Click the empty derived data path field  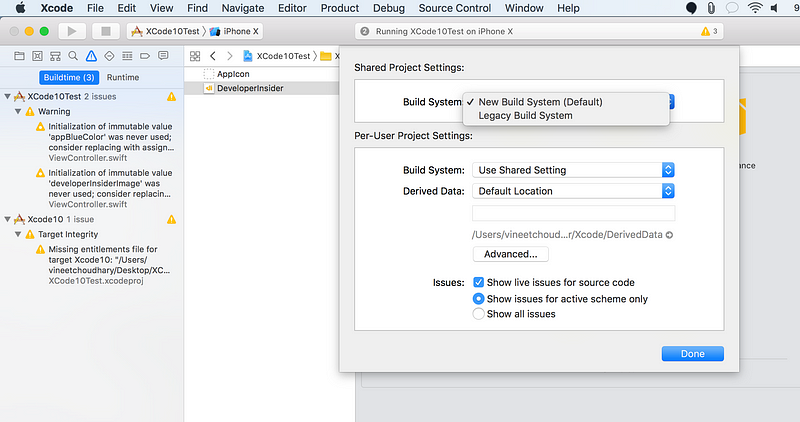573,213
